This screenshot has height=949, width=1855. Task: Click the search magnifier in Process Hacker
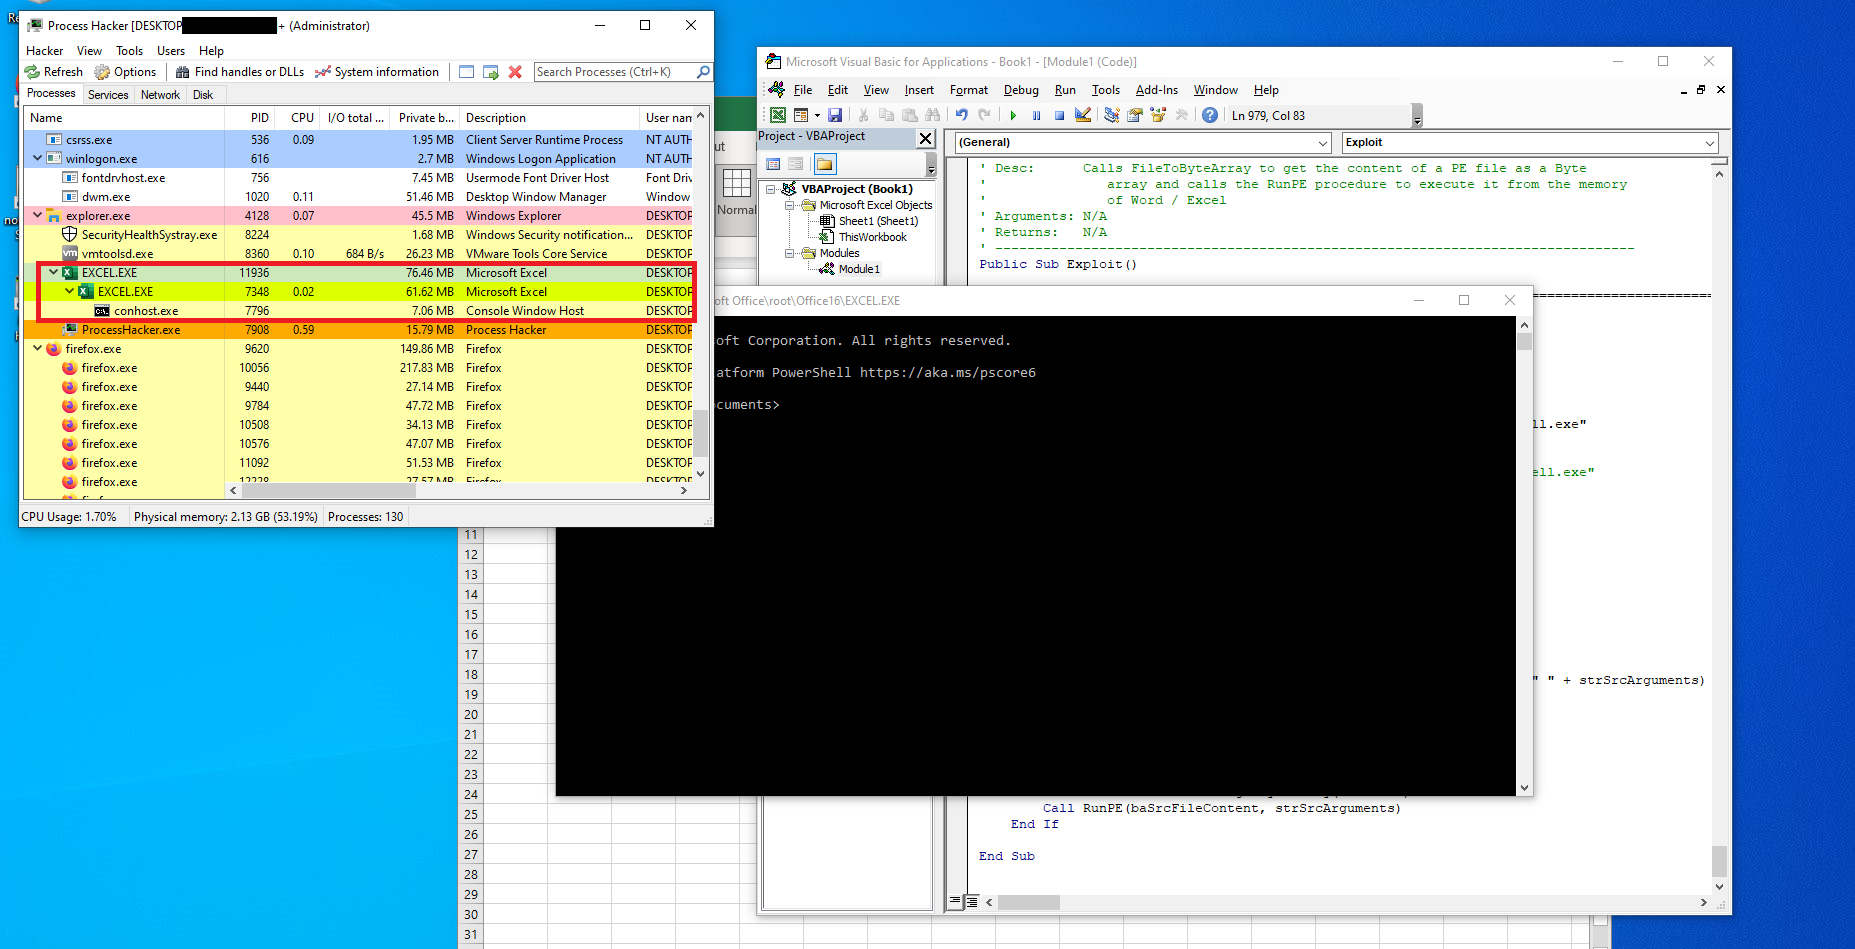click(703, 72)
